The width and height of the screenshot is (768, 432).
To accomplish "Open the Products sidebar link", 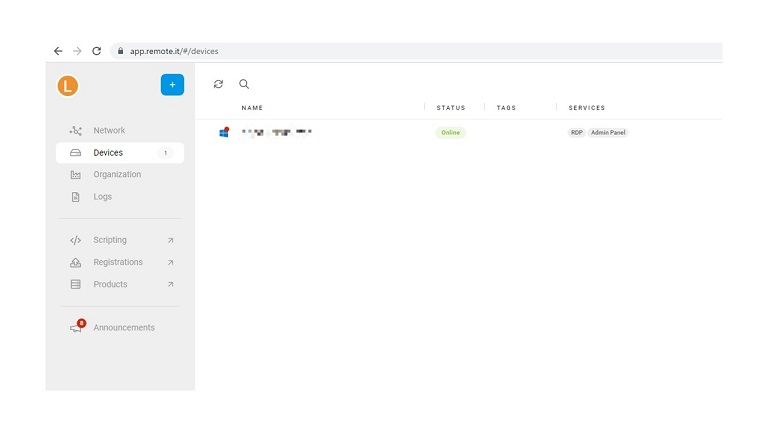I will point(120,284).
